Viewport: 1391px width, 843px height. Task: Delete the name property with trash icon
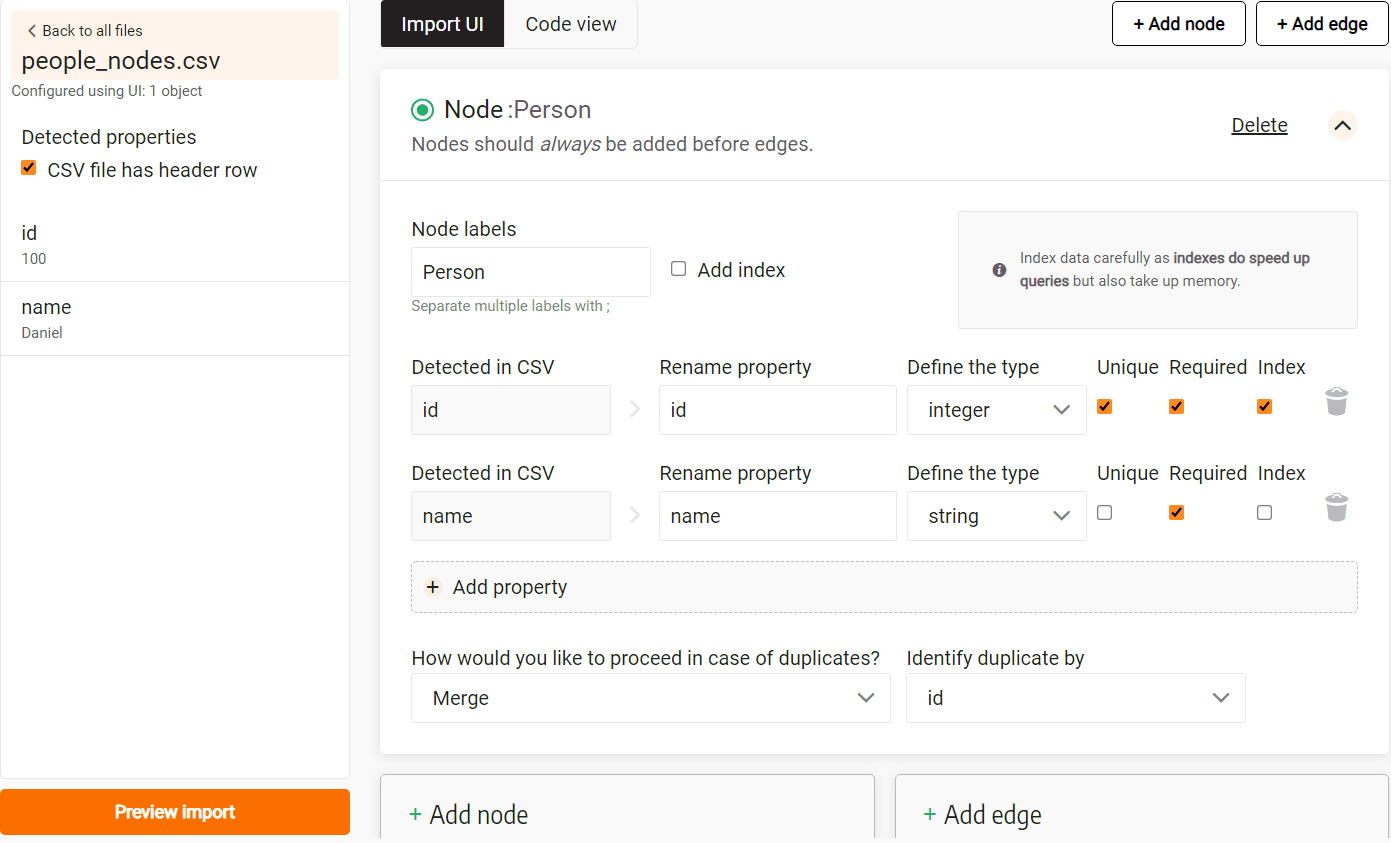pos(1336,508)
